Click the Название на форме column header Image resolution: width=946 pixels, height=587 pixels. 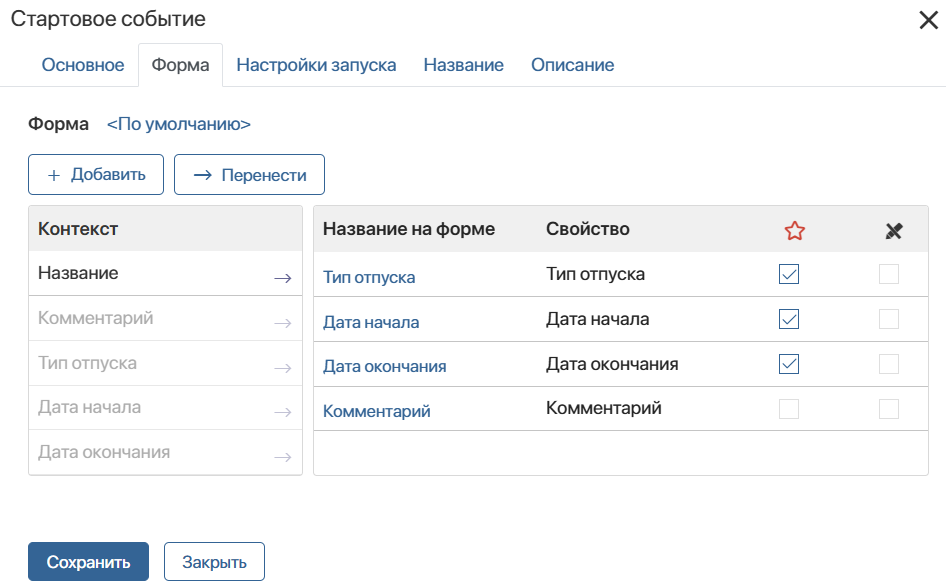pyautogui.click(x=408, y=229)
